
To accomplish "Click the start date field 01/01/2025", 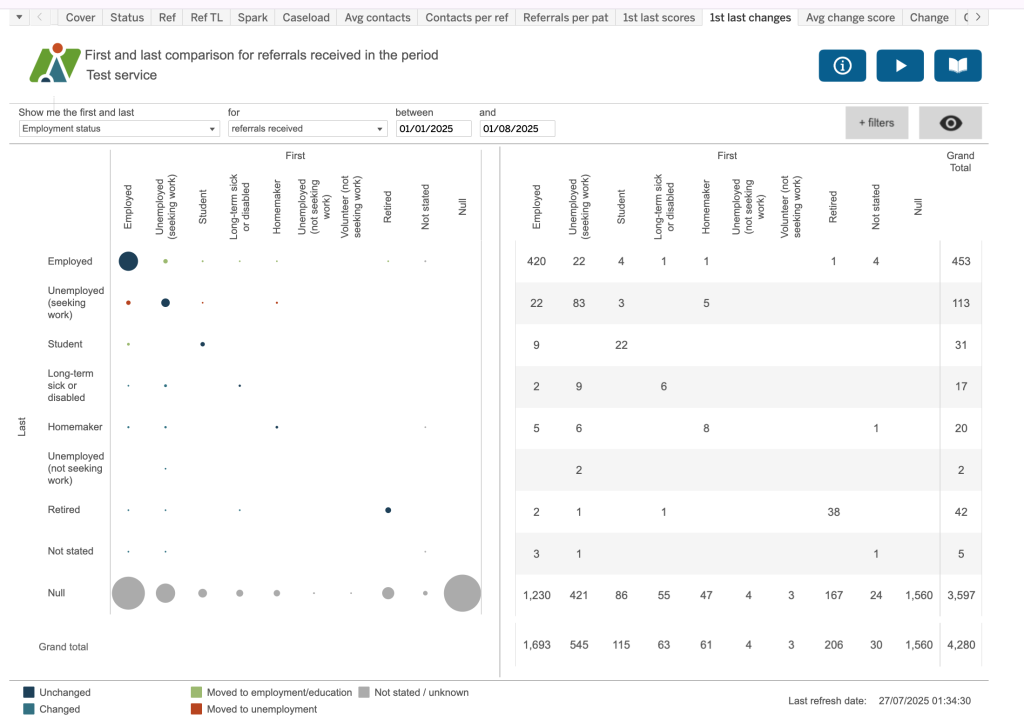I will coord(433,129).
